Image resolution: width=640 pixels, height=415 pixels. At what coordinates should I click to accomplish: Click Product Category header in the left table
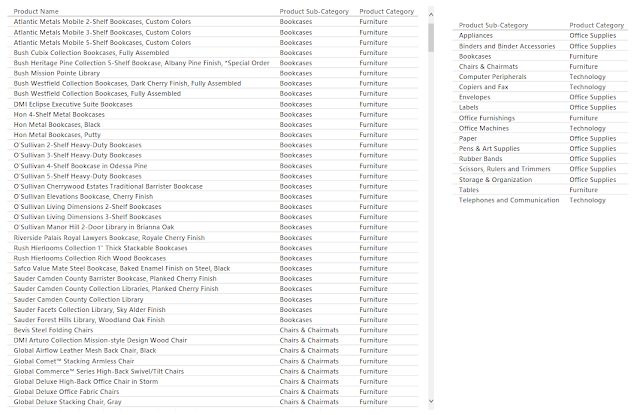[x=387, y=11]
